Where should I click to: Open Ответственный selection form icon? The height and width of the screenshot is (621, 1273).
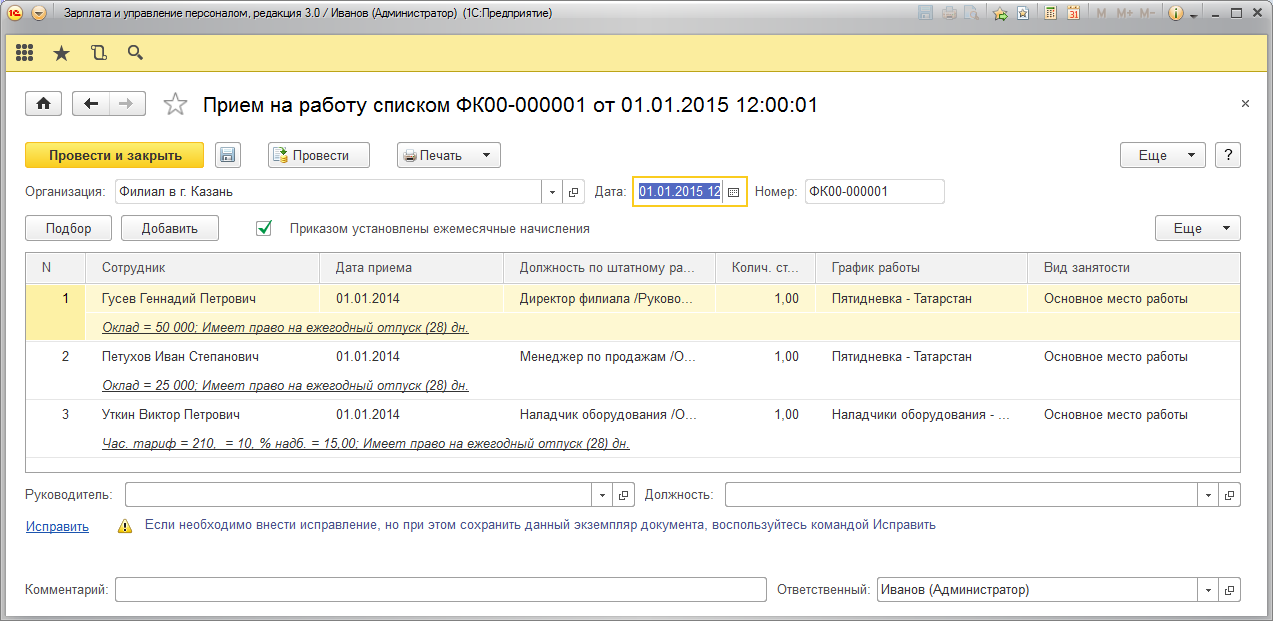[1231, 590]
